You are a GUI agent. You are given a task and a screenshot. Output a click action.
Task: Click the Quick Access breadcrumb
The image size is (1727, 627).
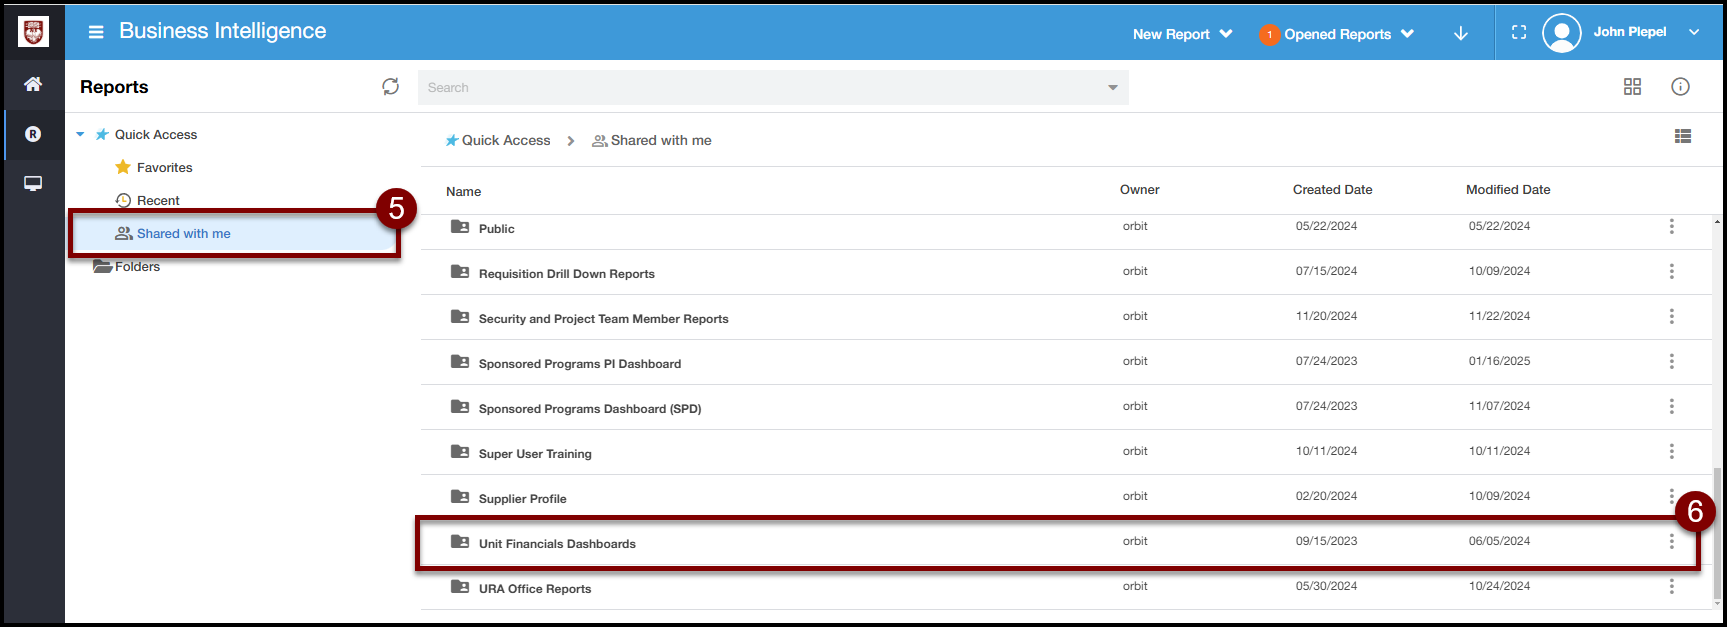(505, 141)
